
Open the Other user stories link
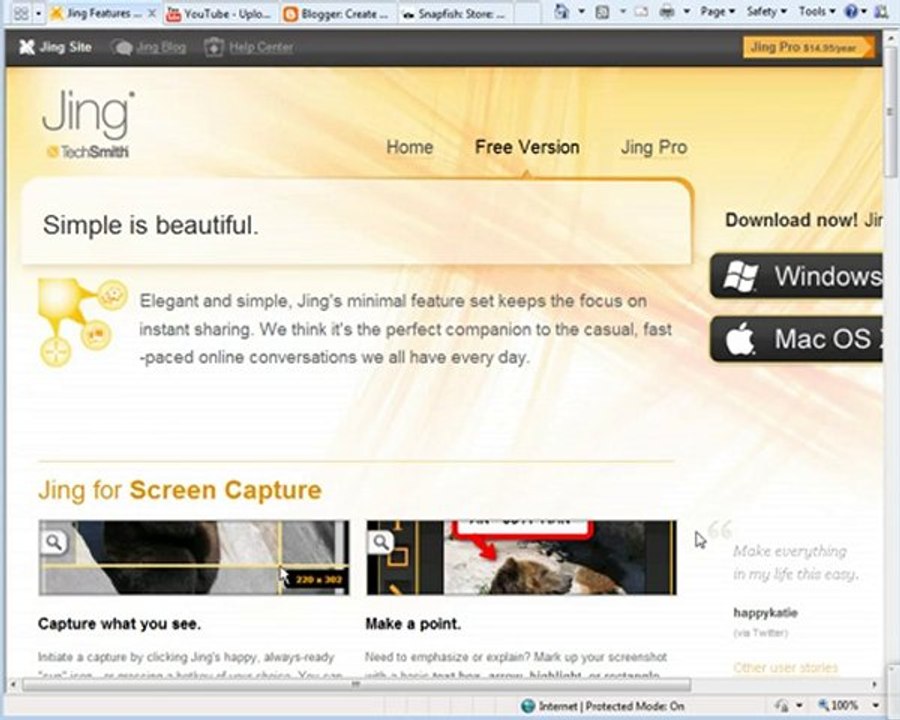785,668
